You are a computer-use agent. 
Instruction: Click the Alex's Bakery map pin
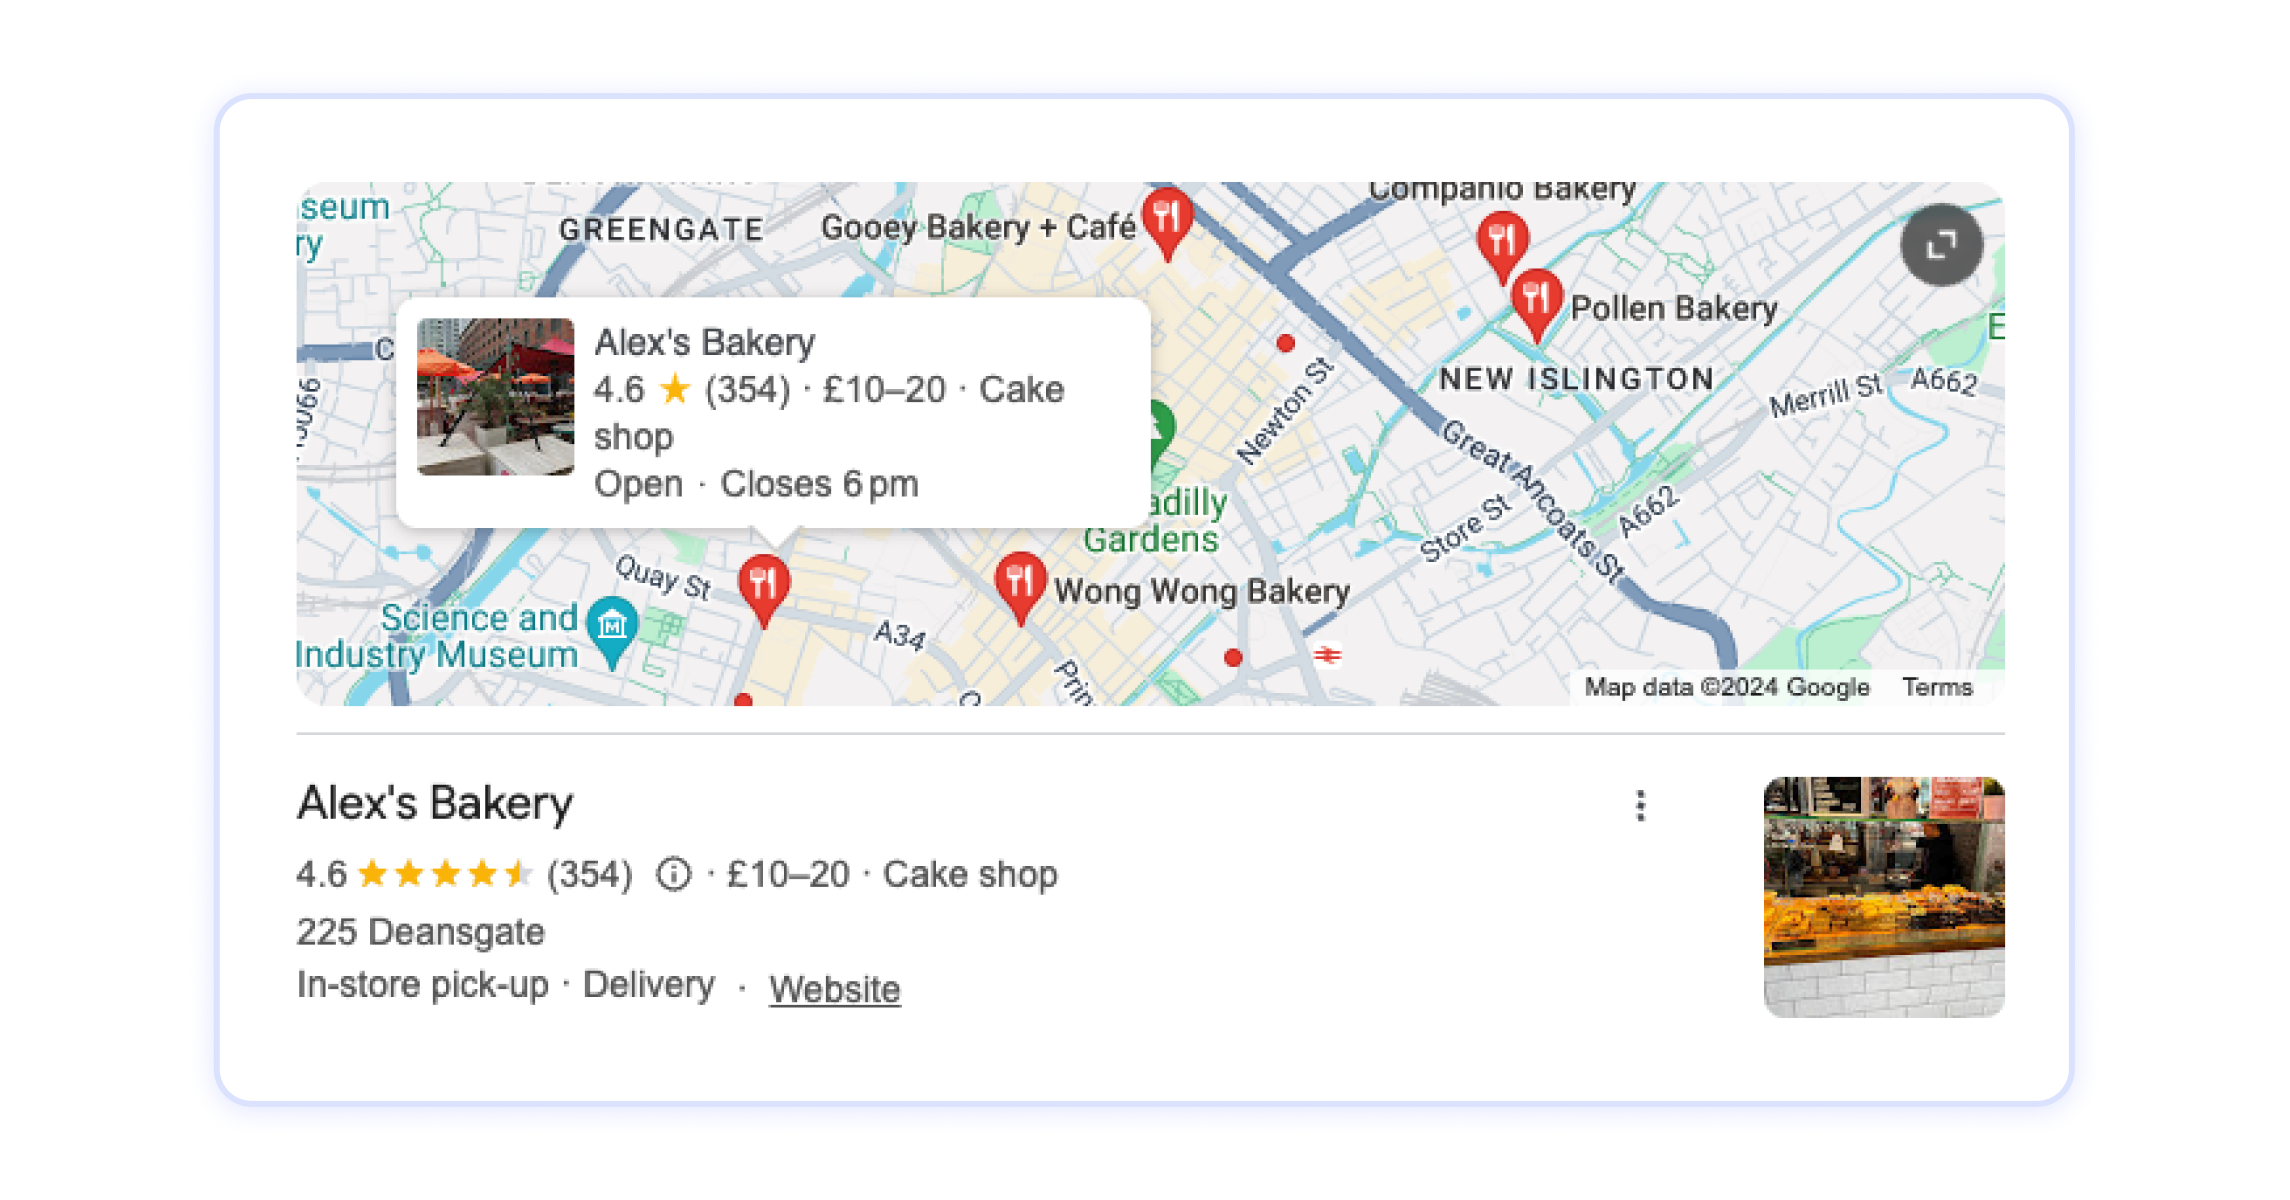pos(764,590)
